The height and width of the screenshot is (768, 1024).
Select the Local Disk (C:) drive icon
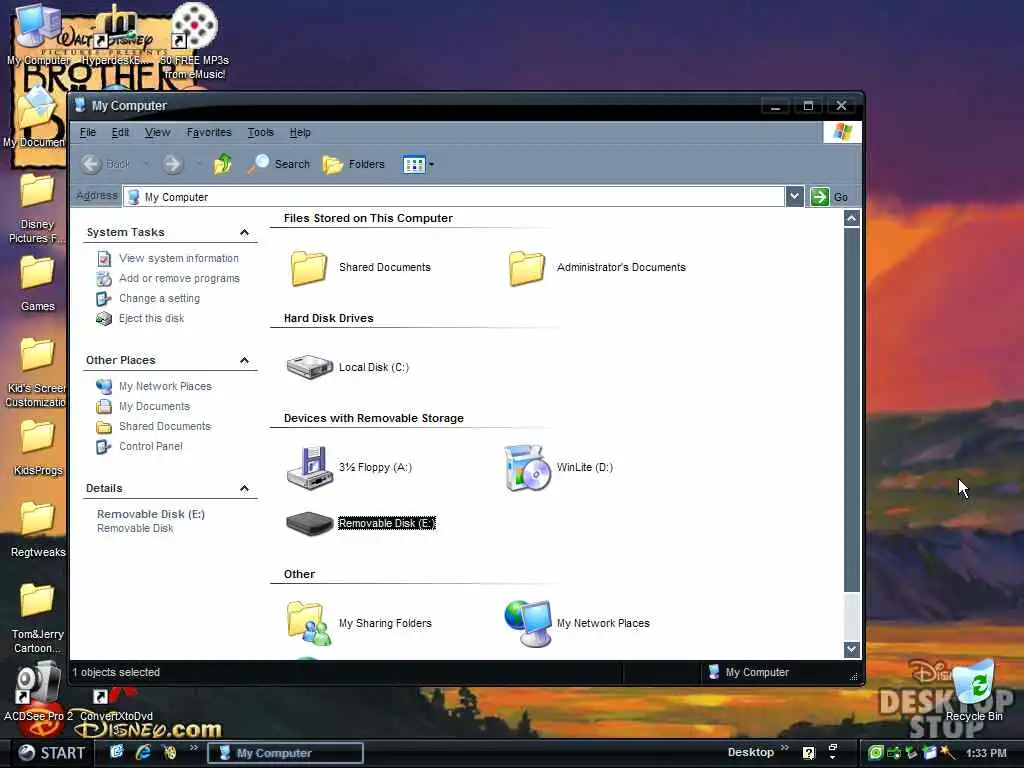point(310,367)
